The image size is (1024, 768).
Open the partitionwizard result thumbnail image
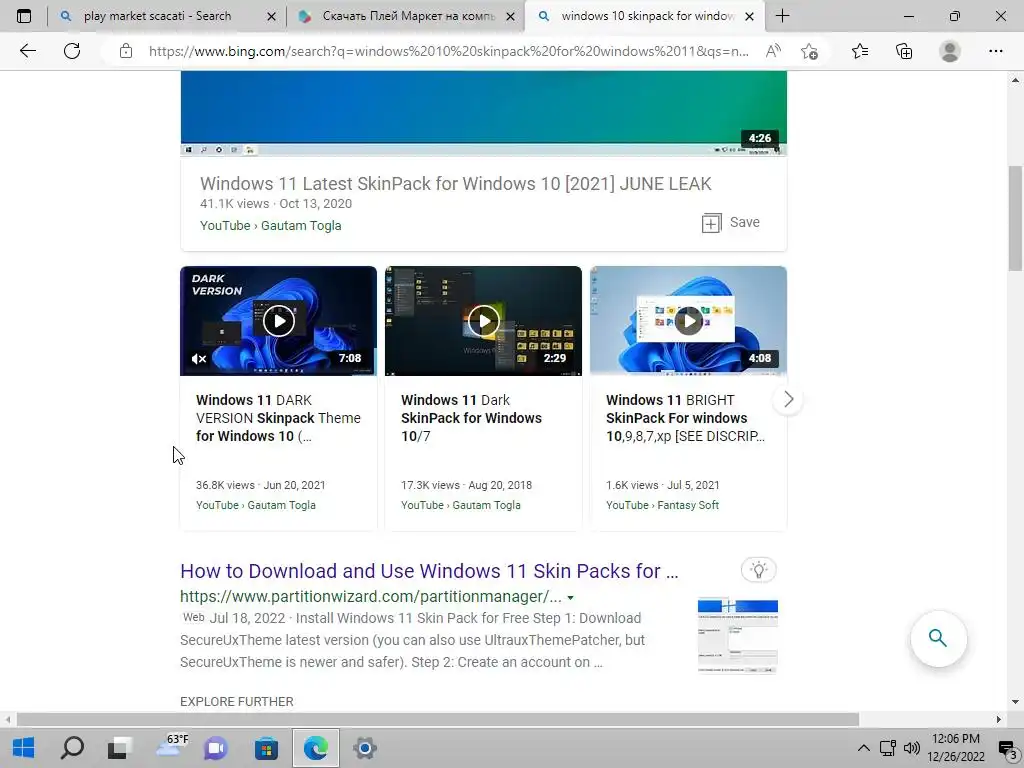tap(737, 635)
